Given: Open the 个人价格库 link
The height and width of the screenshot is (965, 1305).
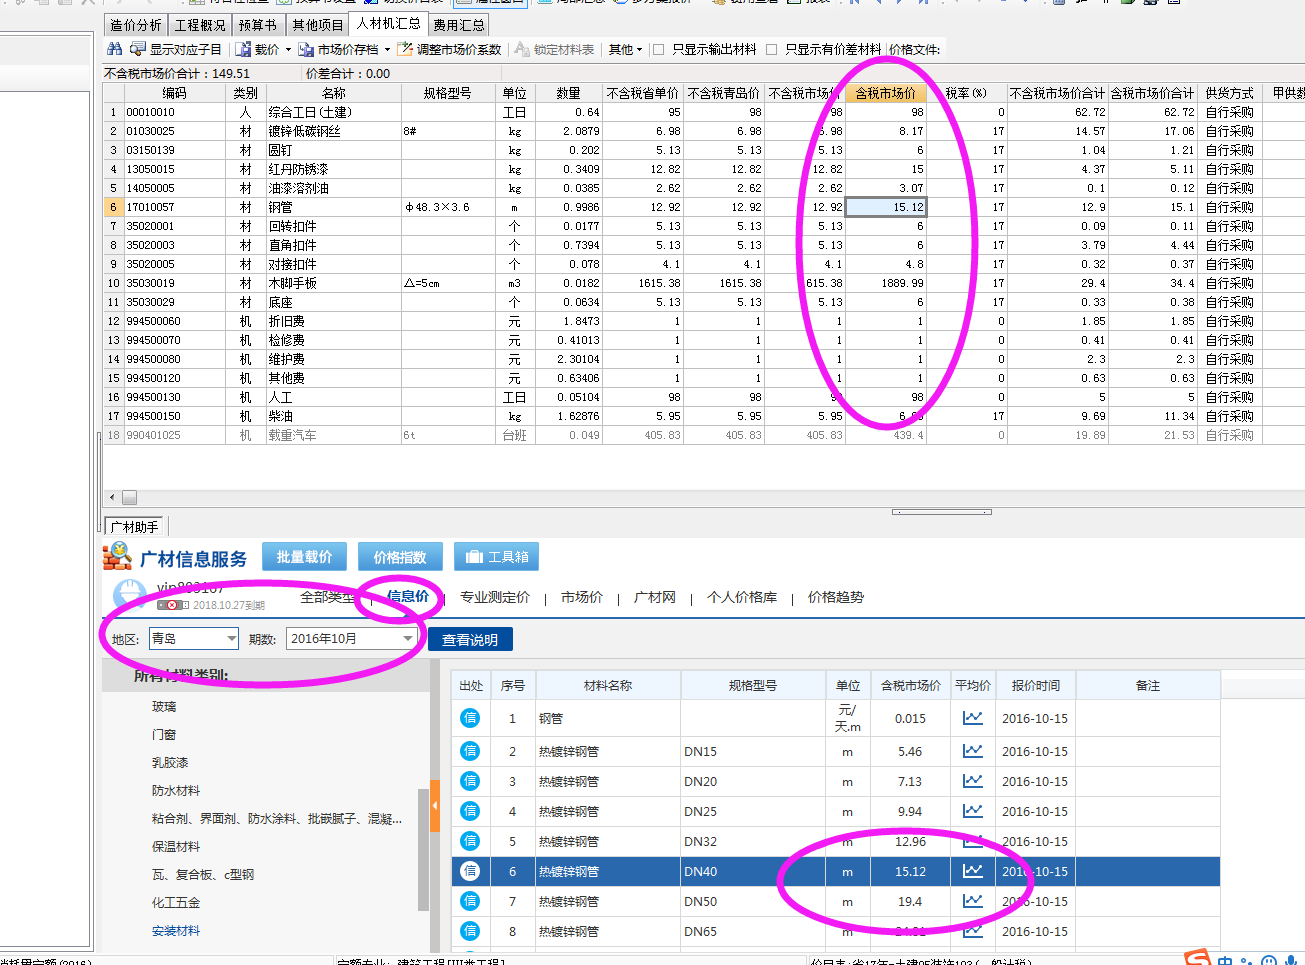Looking at the screenshot, I should click(742, 597).
